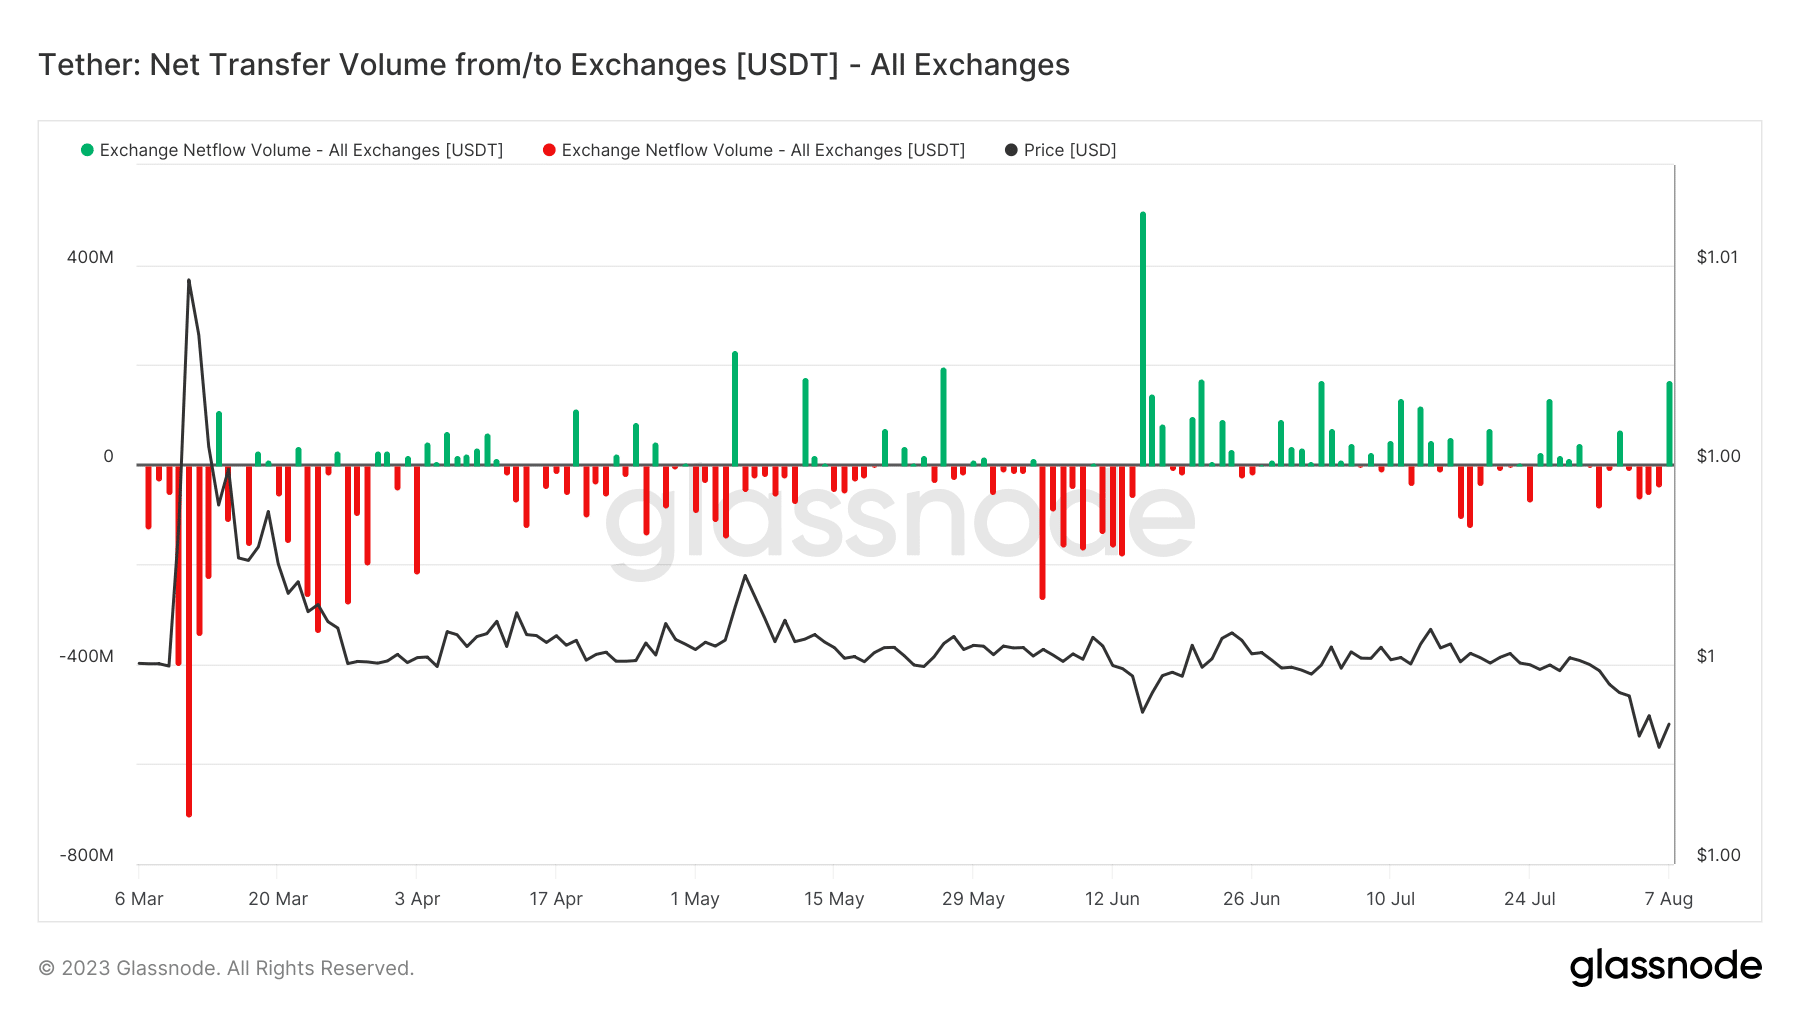Click the glassnode logo at bottom right

(x=1665, y=967)
